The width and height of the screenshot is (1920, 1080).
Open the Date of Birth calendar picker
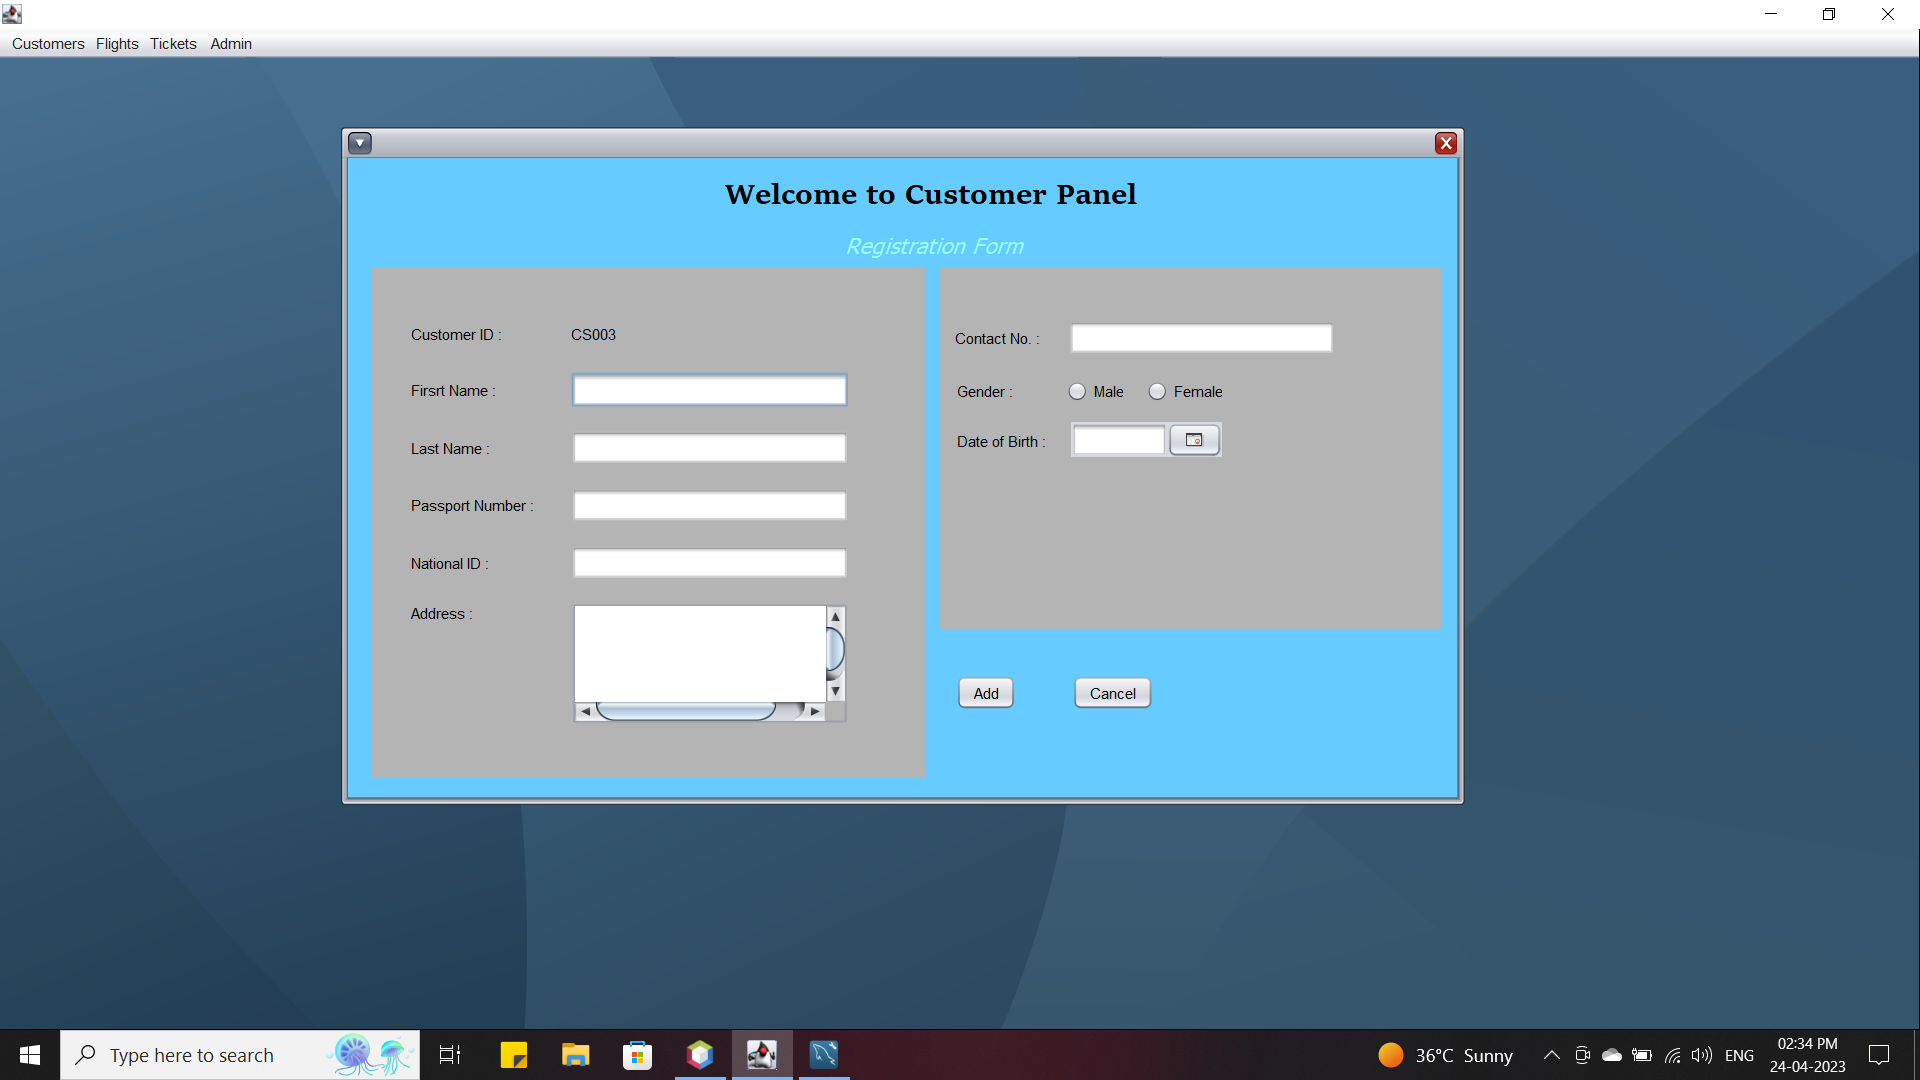tap(1194, 440)
